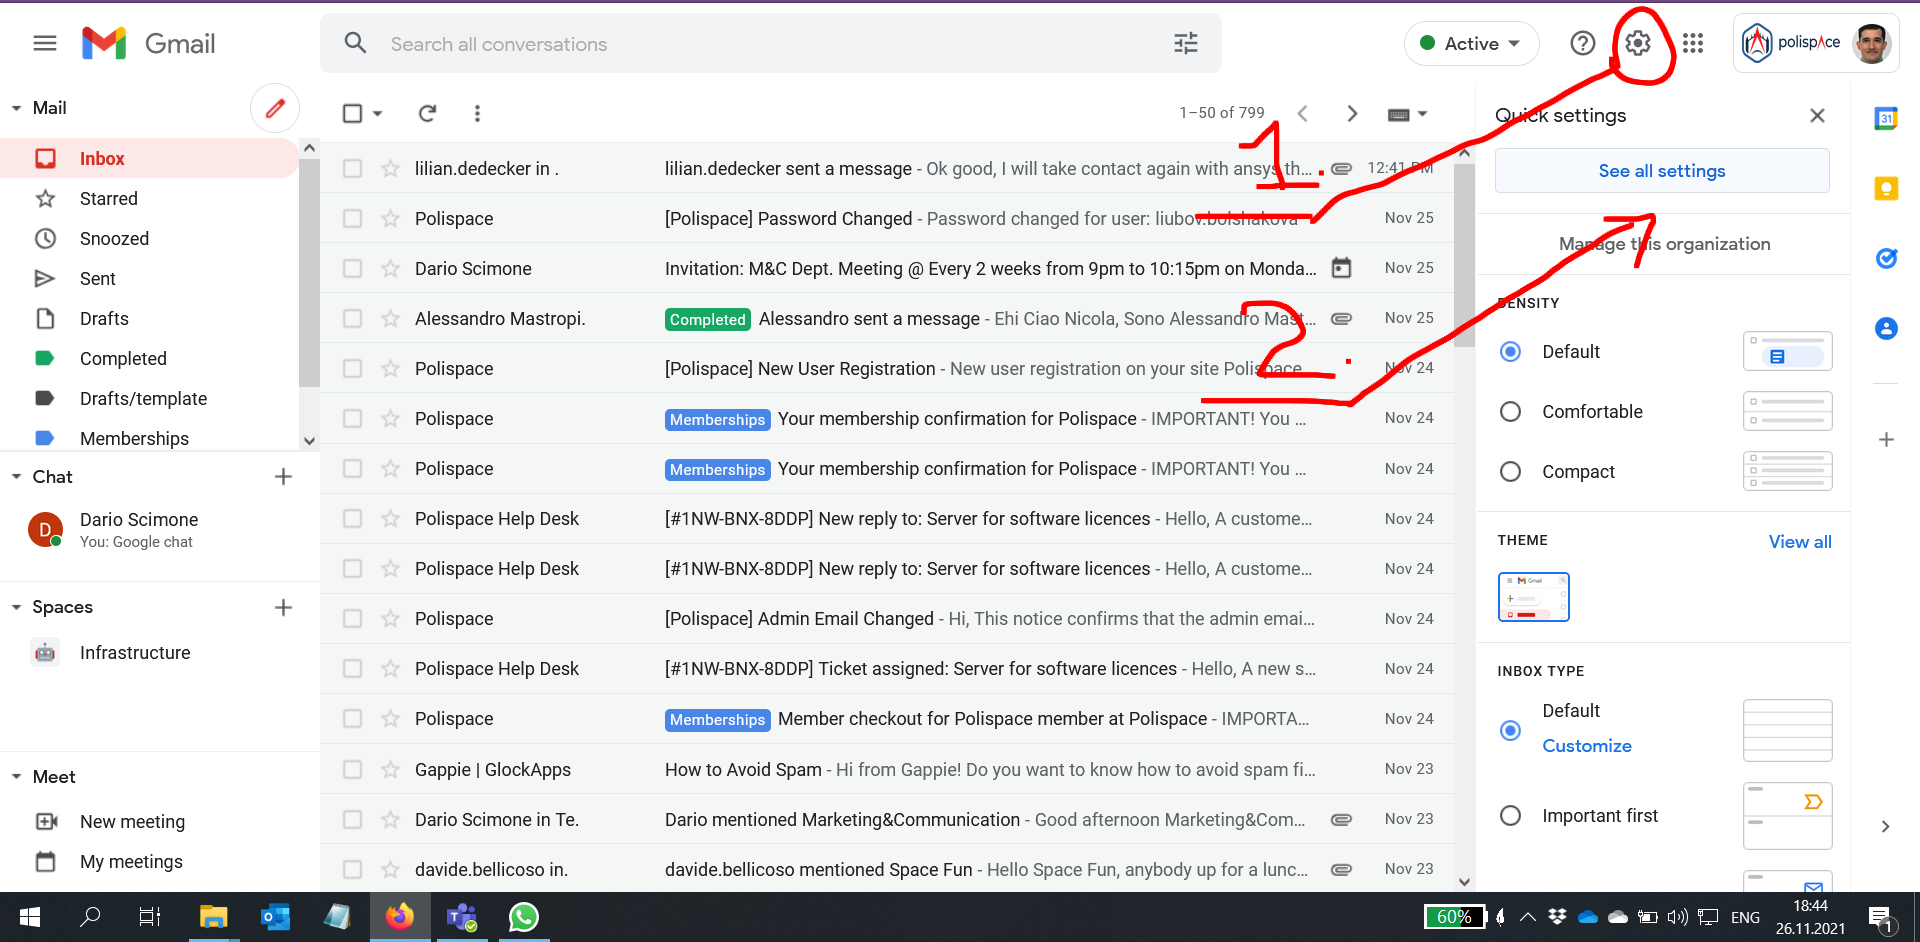Viewport: 1920px width, 942px height.
Task: Open Microsoft Teams in the taskbar
Action: 462,917
